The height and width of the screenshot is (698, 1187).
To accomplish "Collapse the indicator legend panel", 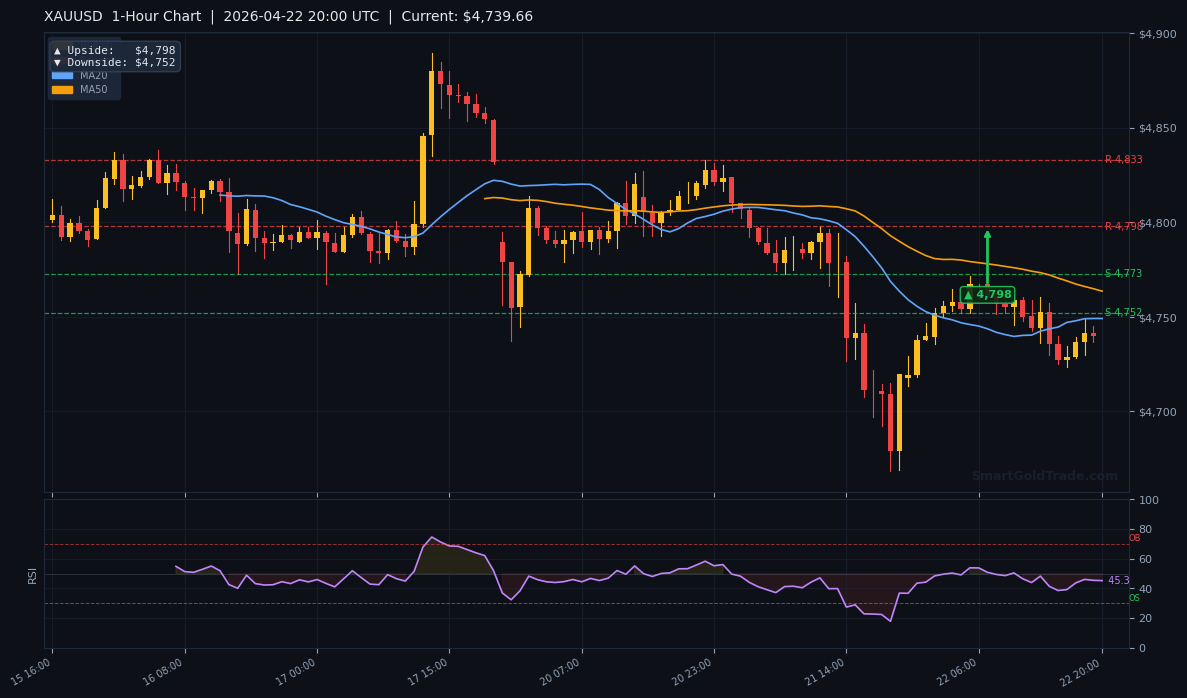I will tap(84, 81).
